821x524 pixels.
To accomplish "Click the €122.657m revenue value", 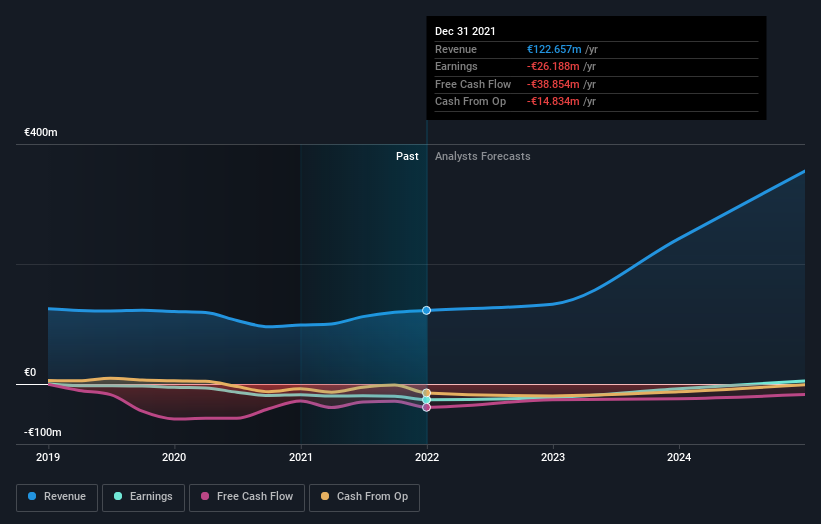I will 554,49.
